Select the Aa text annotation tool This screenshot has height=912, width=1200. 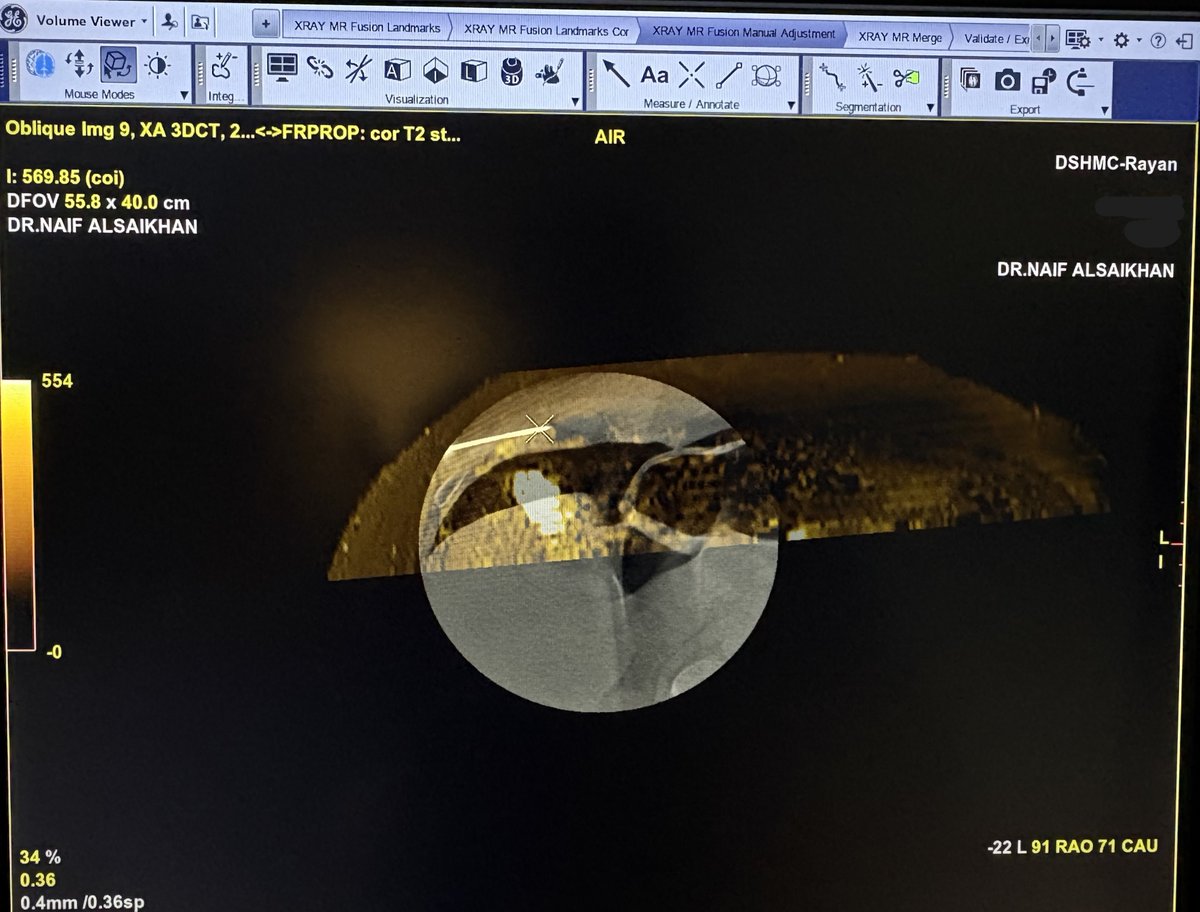654,75
